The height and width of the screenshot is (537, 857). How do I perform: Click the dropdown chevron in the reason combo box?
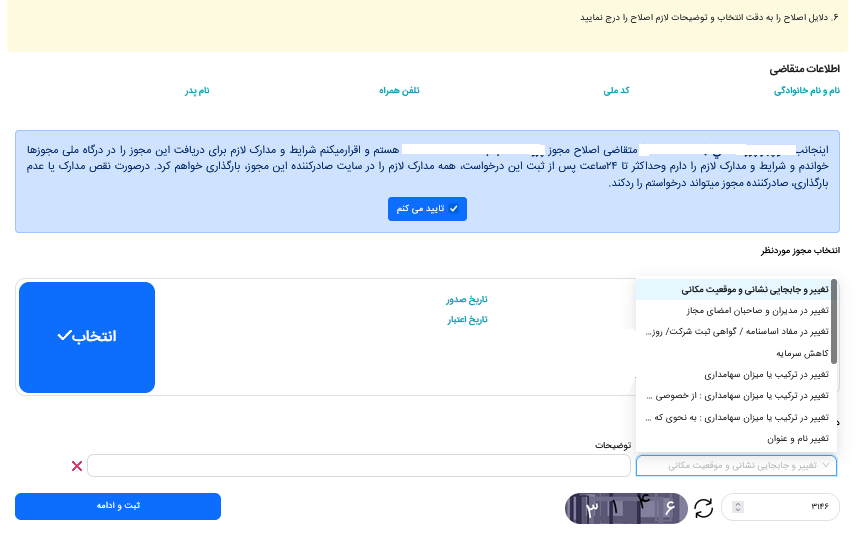pyautogui.click(x=826, y=465)
